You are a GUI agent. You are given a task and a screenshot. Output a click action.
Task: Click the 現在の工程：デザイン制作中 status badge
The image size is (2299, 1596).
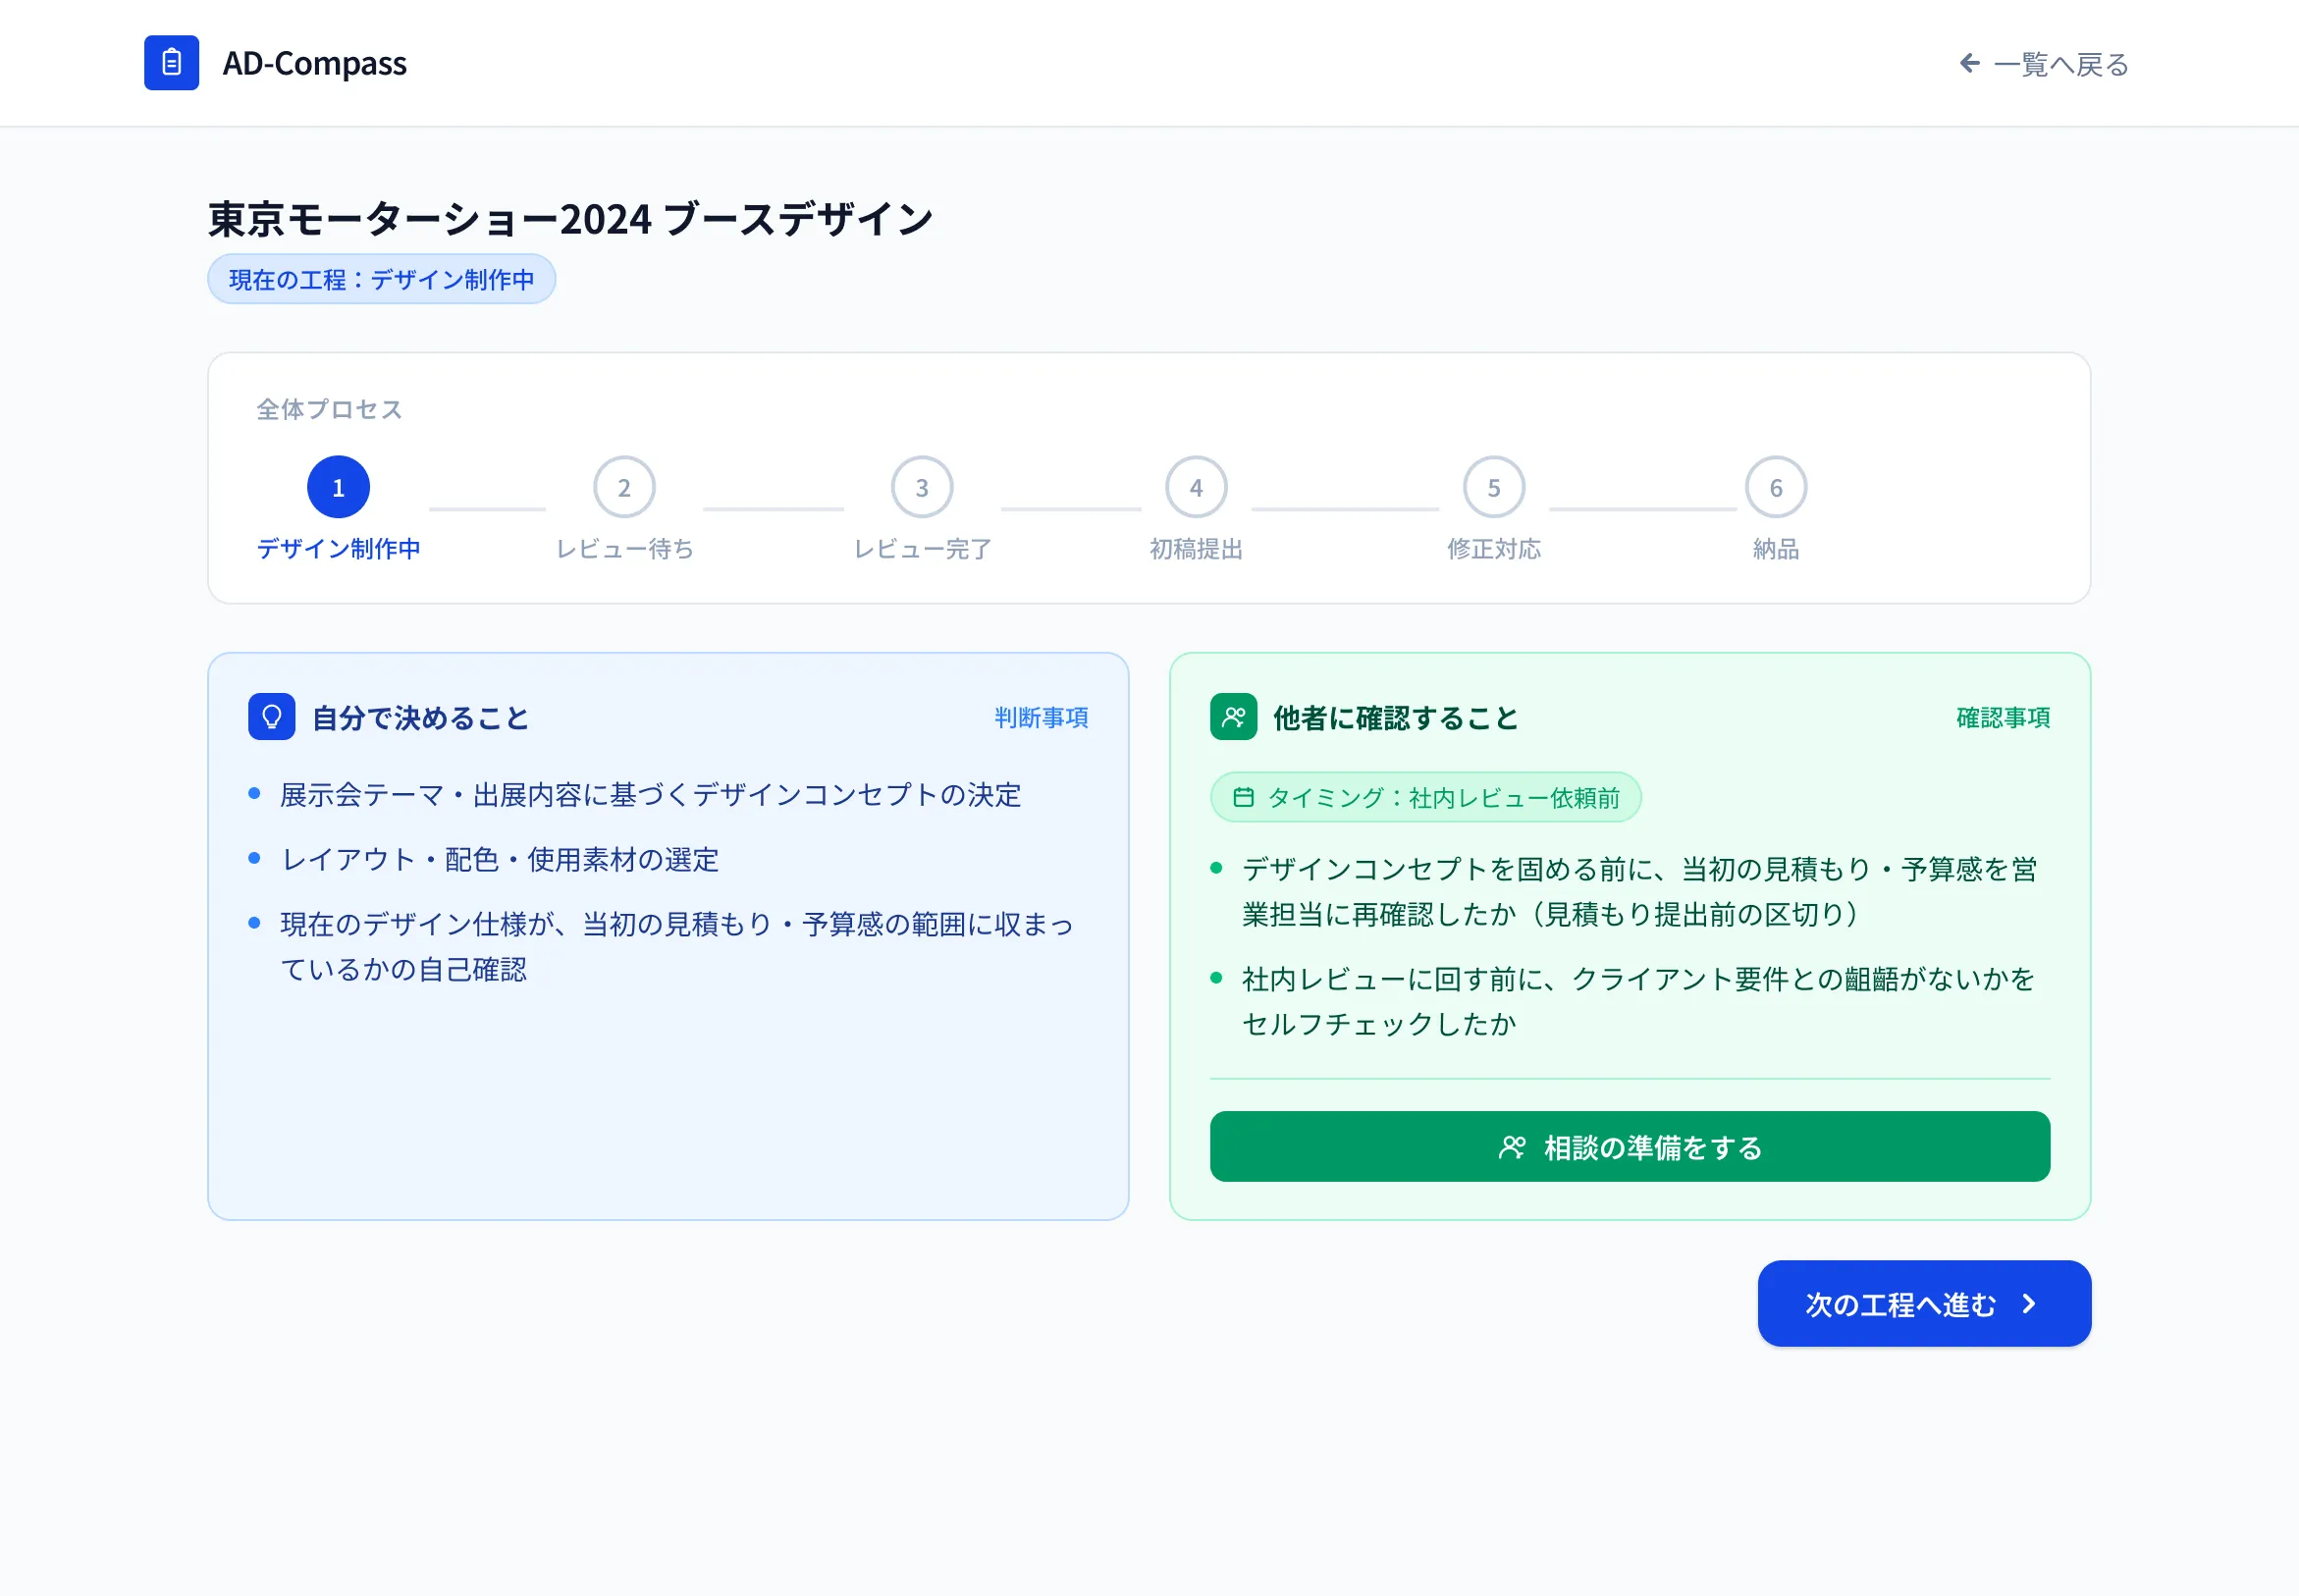381,279
